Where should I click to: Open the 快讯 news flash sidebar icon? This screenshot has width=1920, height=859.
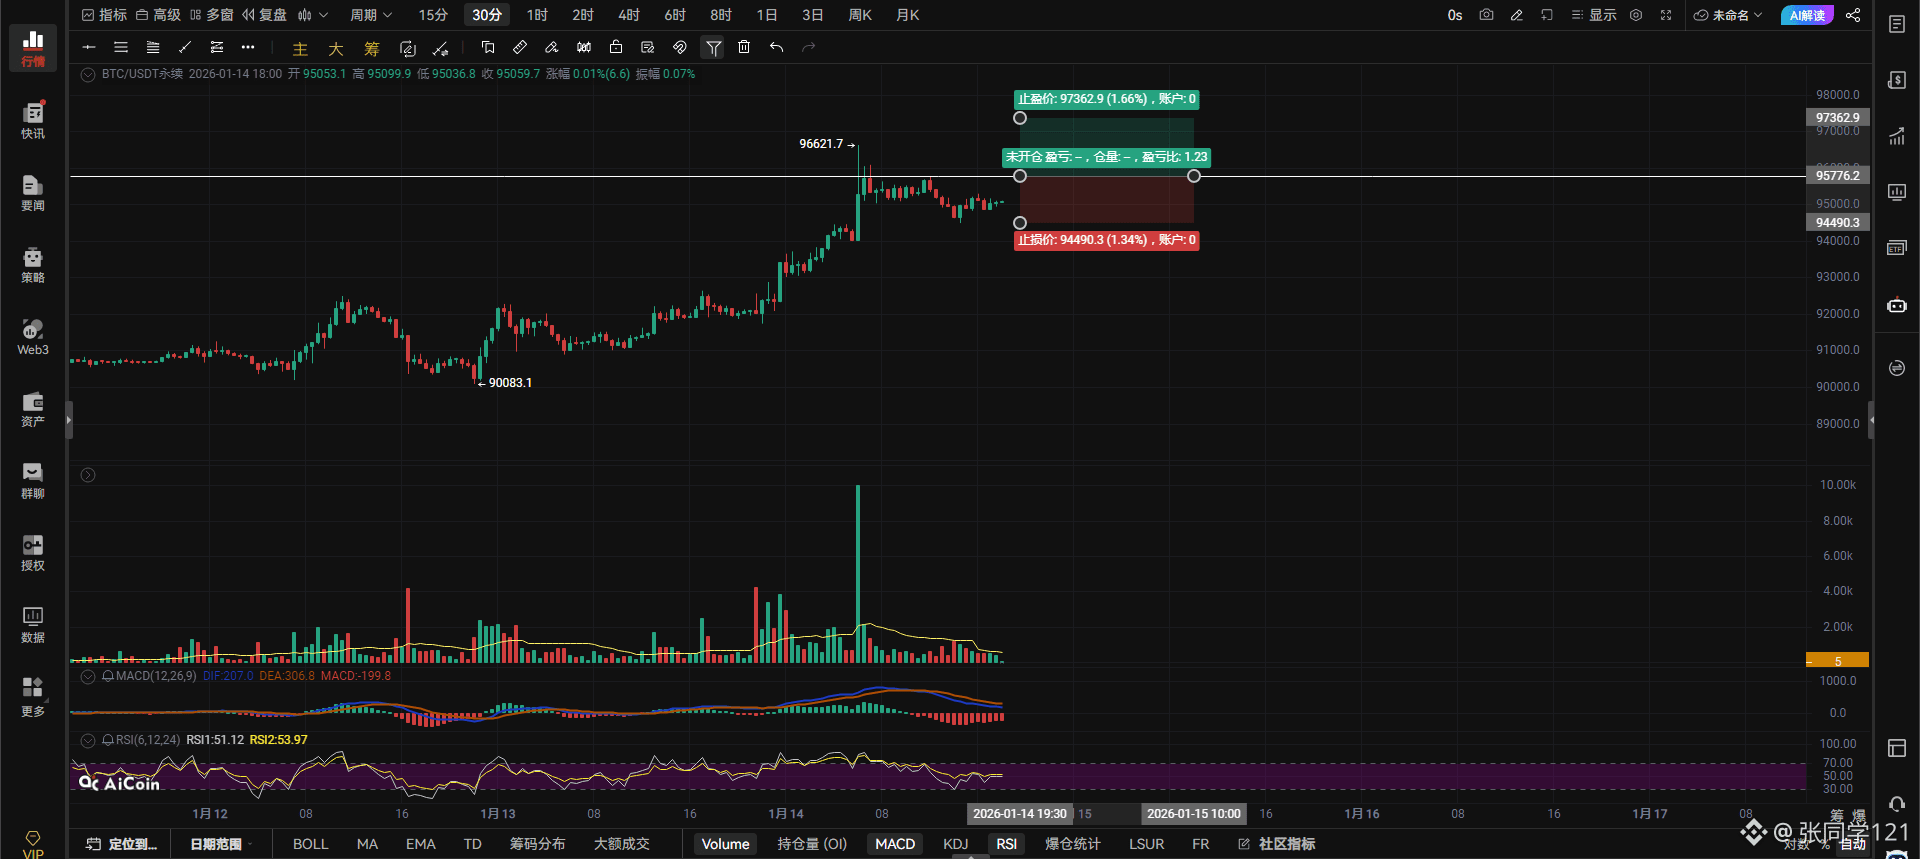pos(33,120)
